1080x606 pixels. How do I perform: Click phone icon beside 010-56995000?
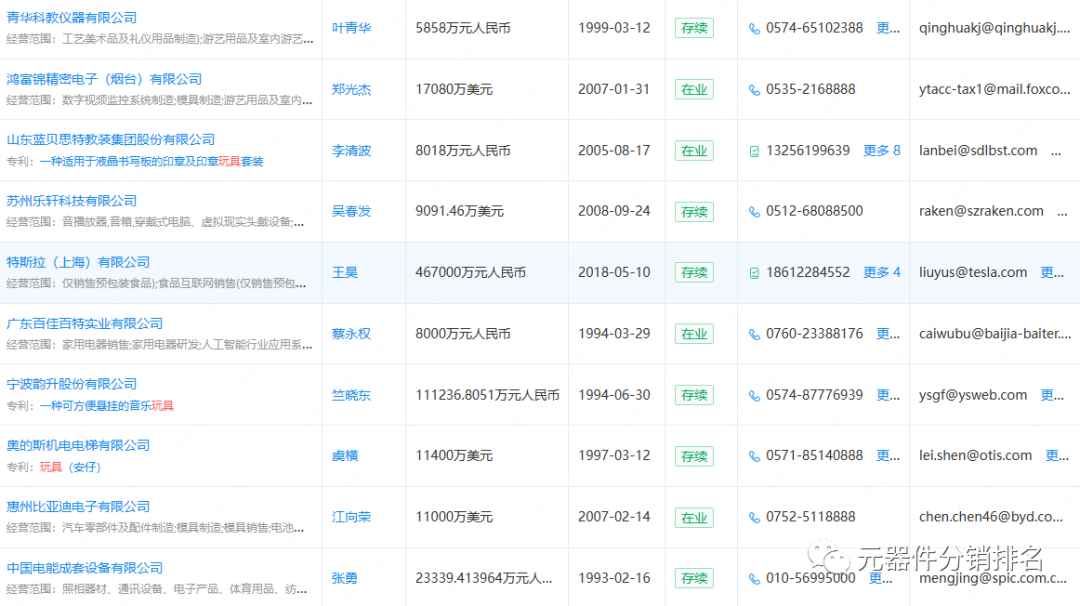pos(754,579)
